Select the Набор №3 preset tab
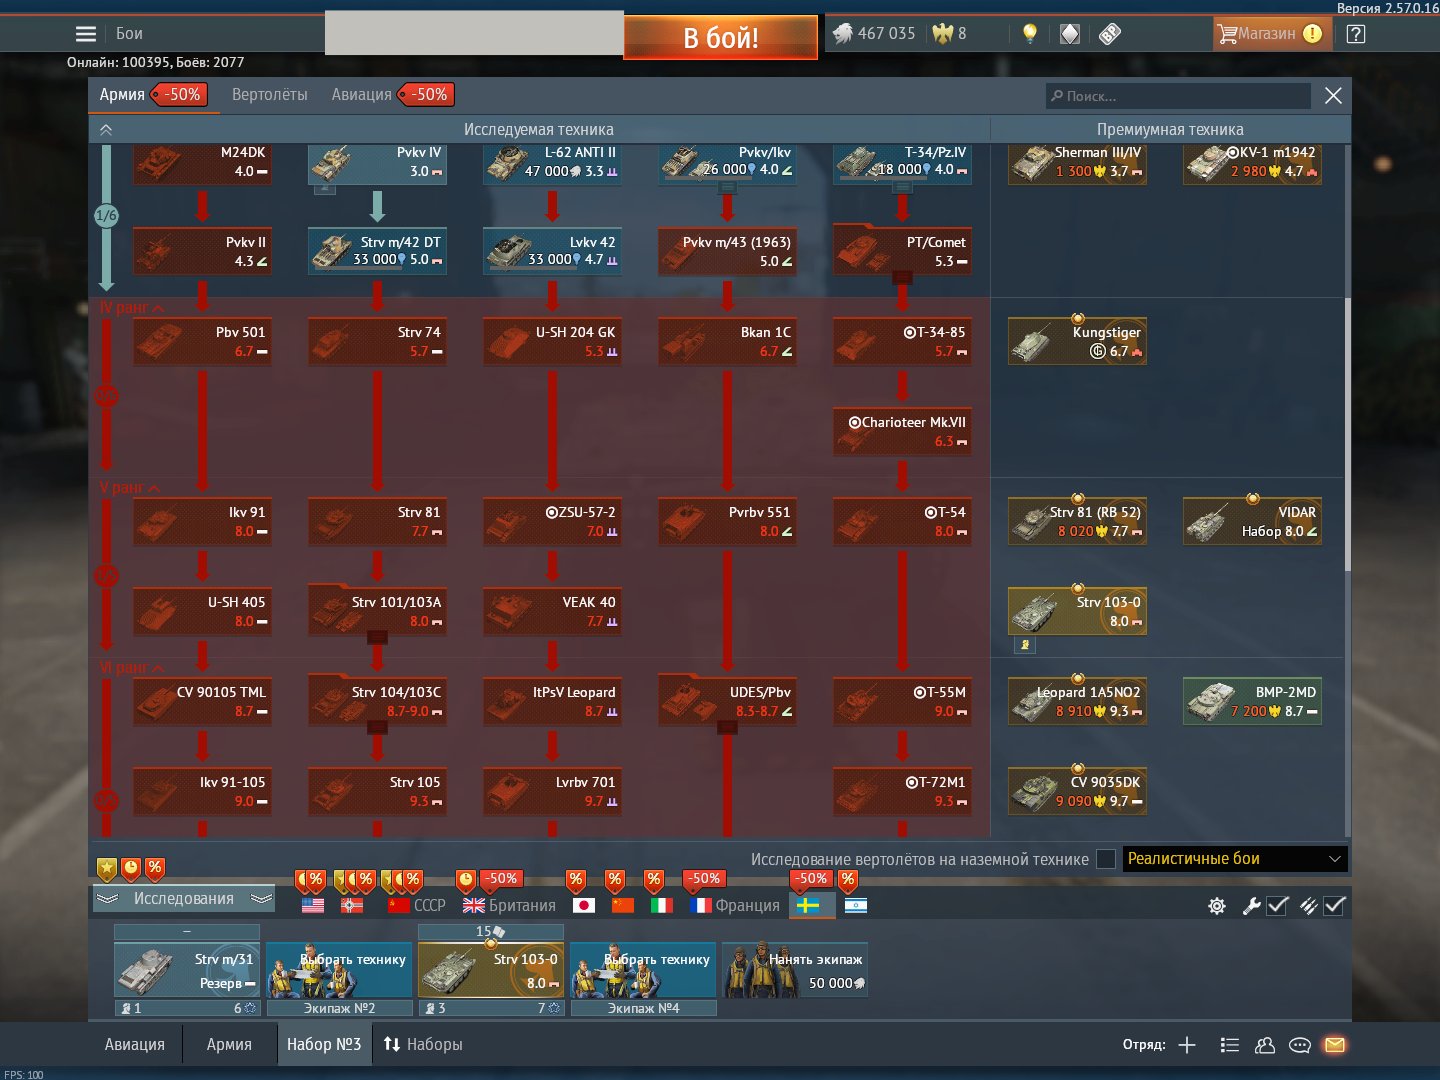This screenshot has height=1080, width=1440. pyautogui.click(x=324, y=1045)
